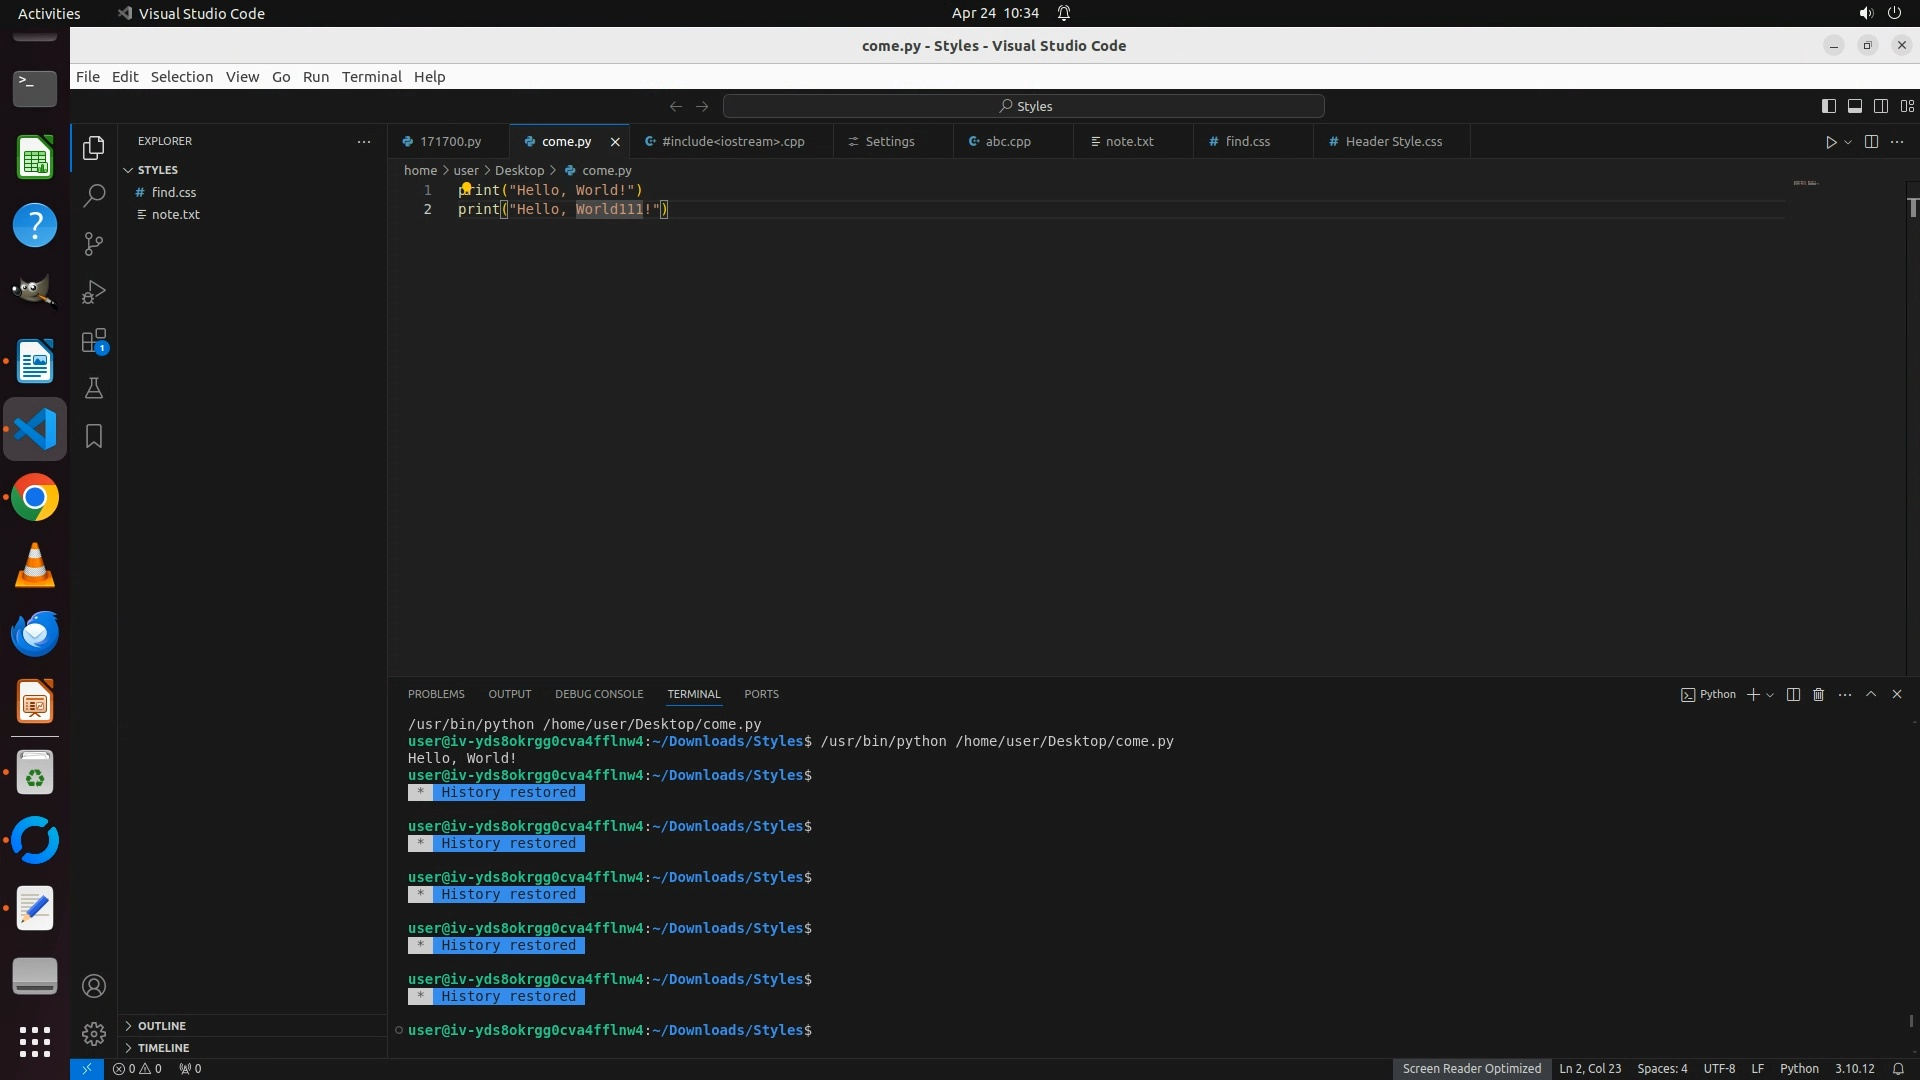Image resolution: width=1920 pixels, height=1080 pixels.
Task: Open Manage gear at activity bar bottom
Action: (x=94, y=1034)
